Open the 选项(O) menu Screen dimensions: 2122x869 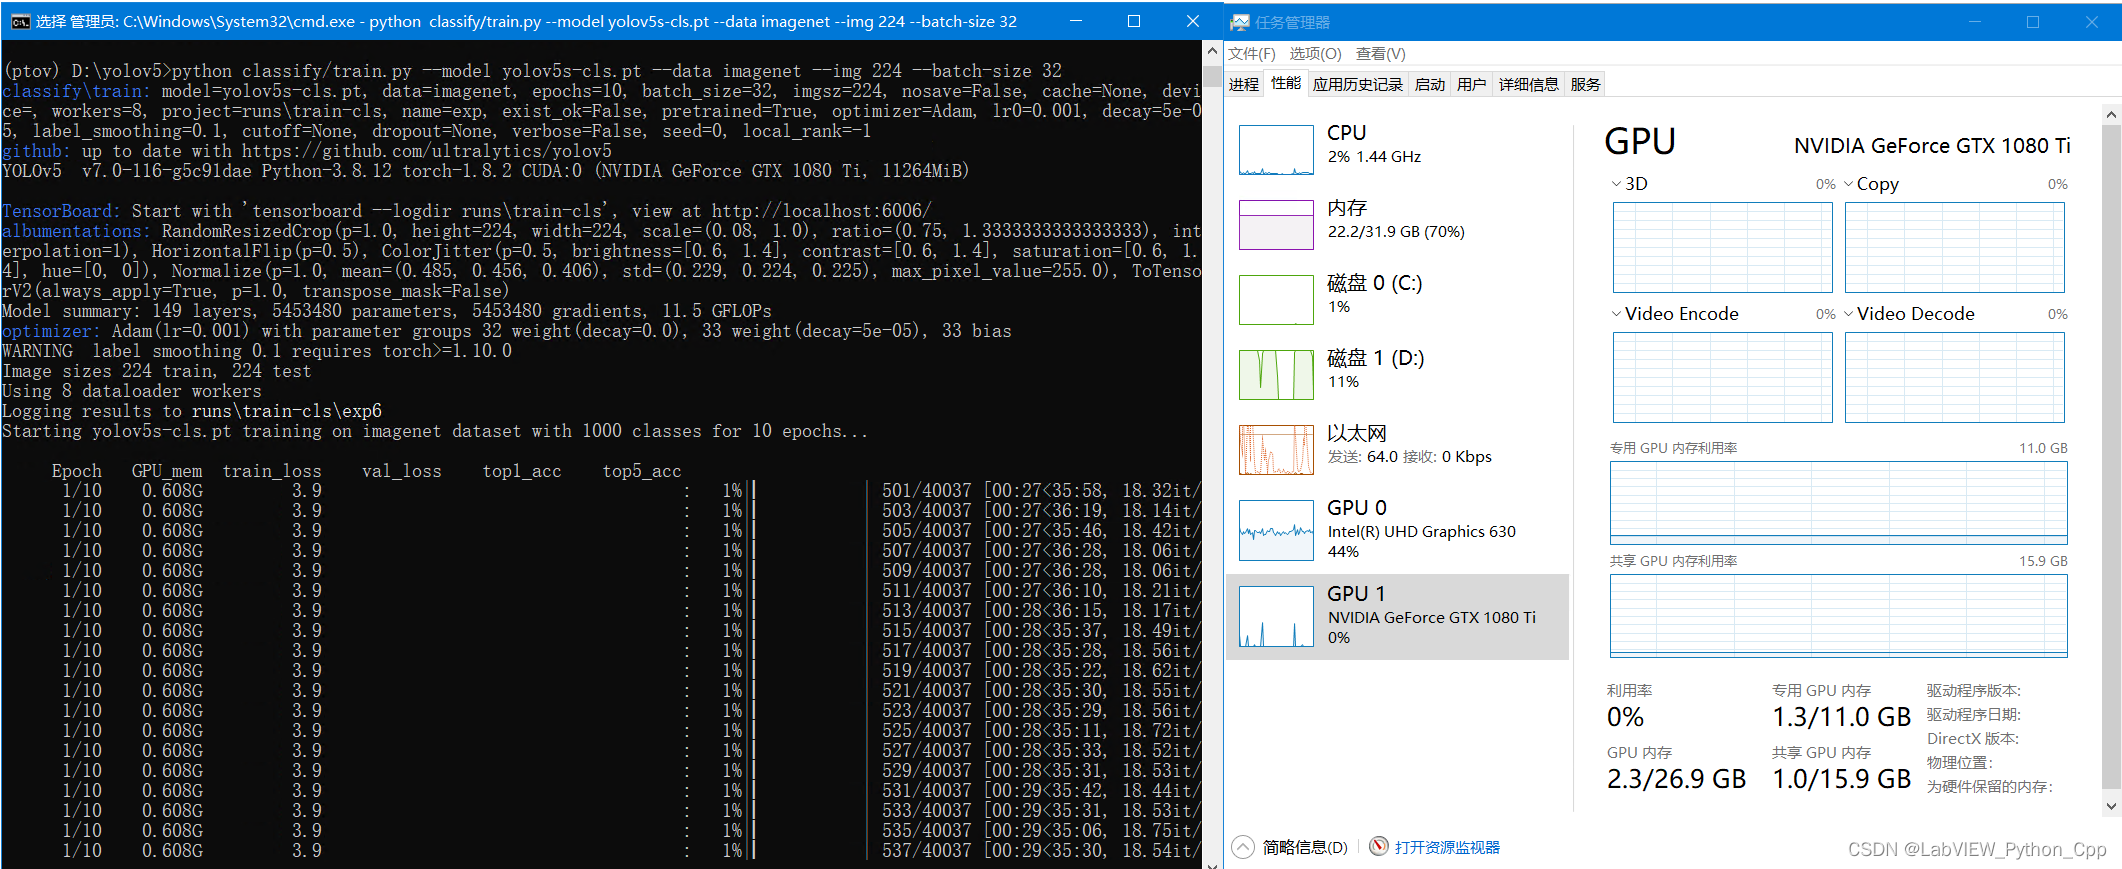point(1315,54)
